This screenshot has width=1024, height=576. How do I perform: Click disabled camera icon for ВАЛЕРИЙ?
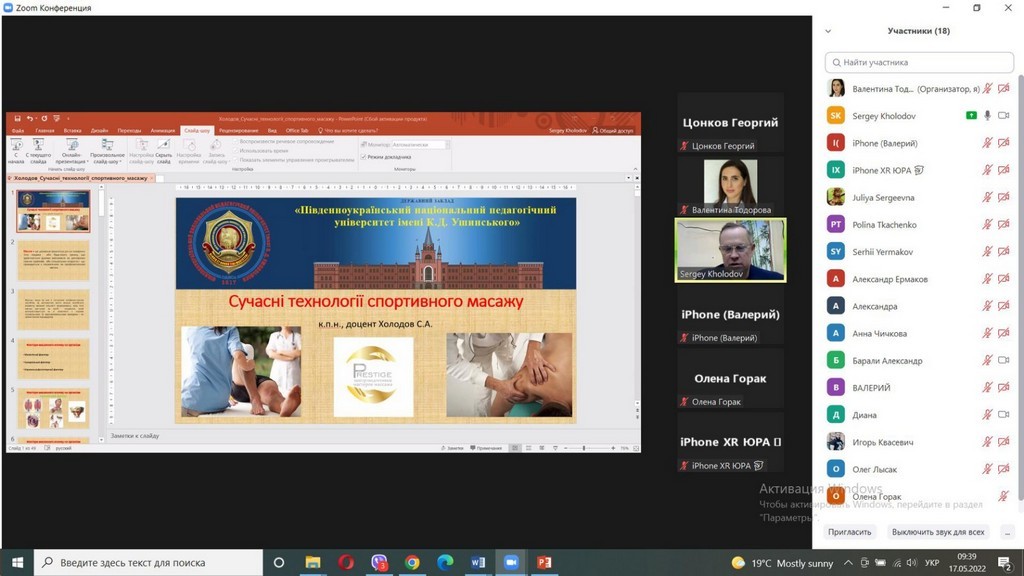click(1004, 387)
